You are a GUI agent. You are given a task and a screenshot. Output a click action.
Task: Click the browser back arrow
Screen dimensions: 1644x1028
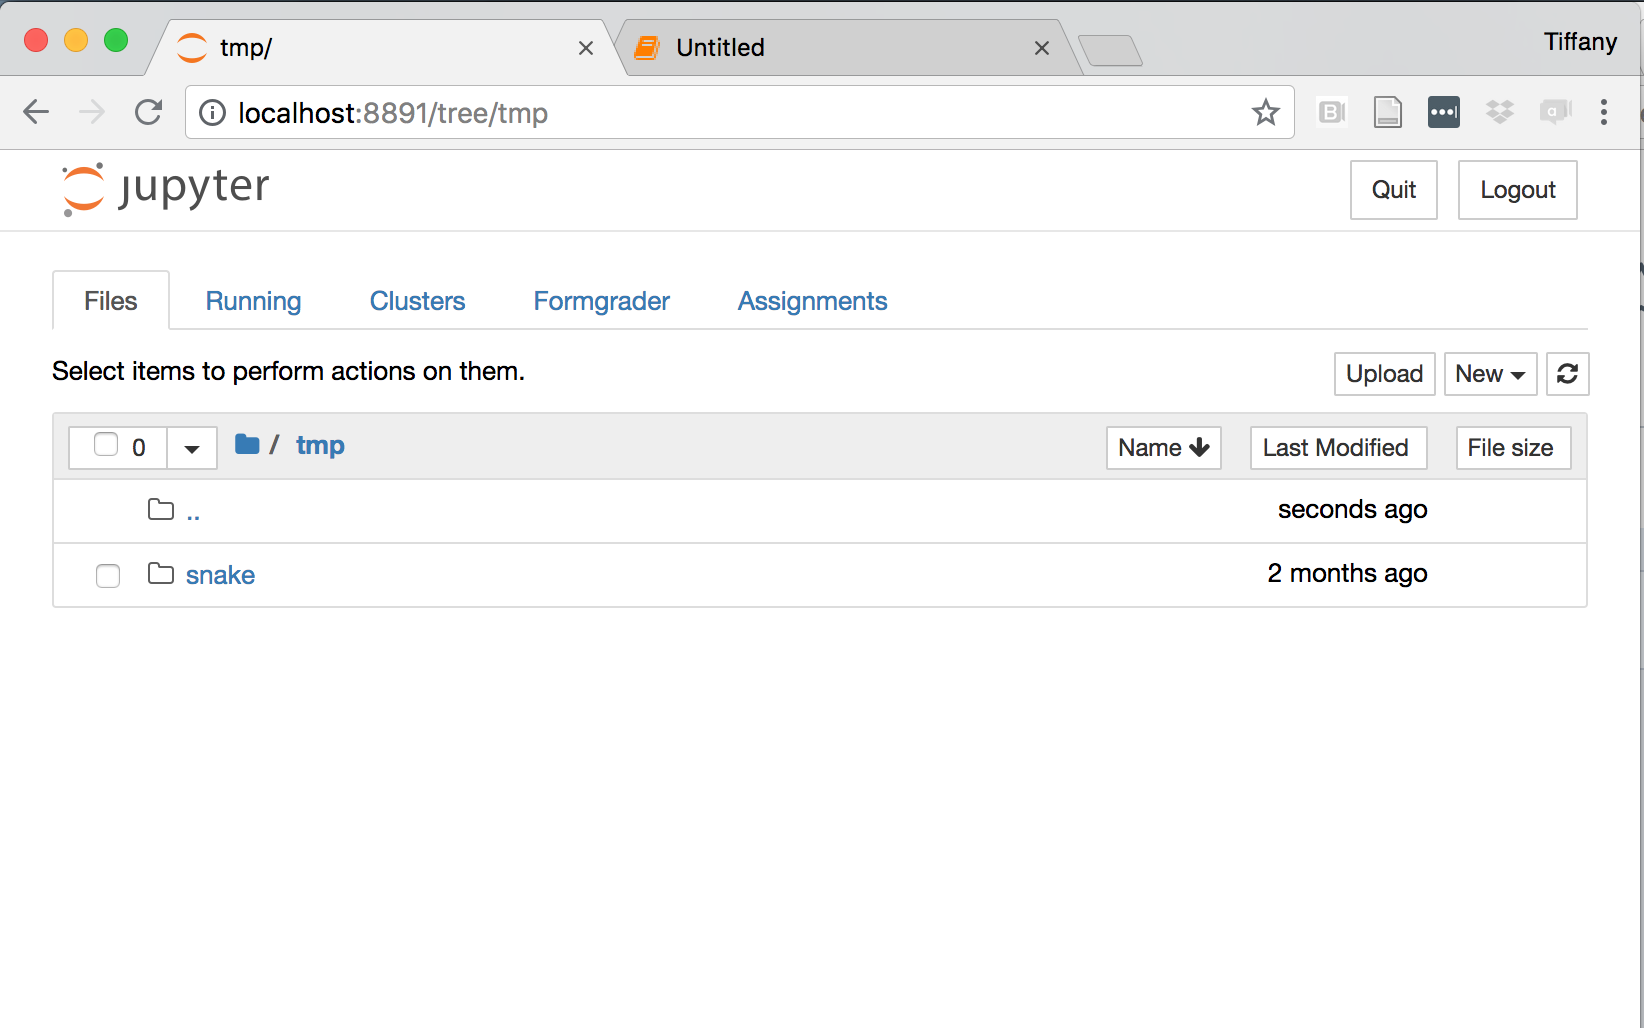click(36, 112)
